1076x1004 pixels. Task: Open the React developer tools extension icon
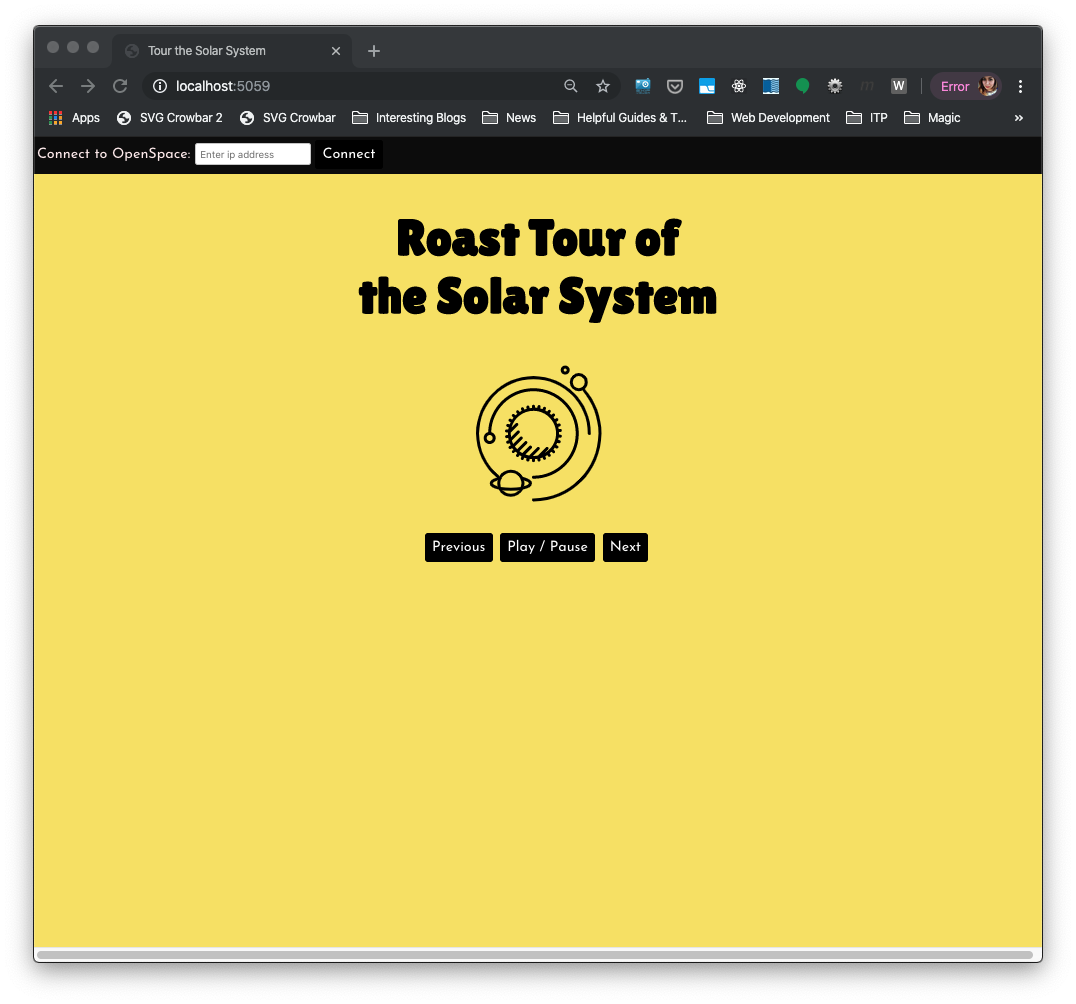coord(738,86)
